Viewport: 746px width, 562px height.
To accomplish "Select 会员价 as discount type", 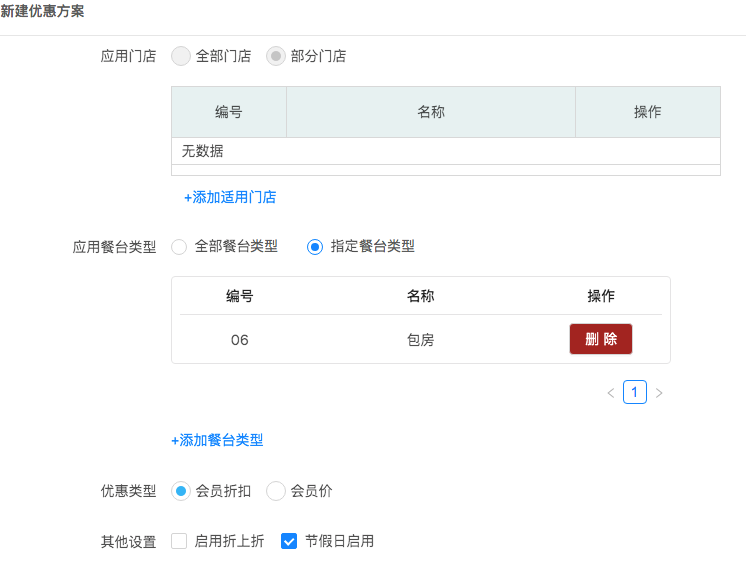I will coord(276,491).
